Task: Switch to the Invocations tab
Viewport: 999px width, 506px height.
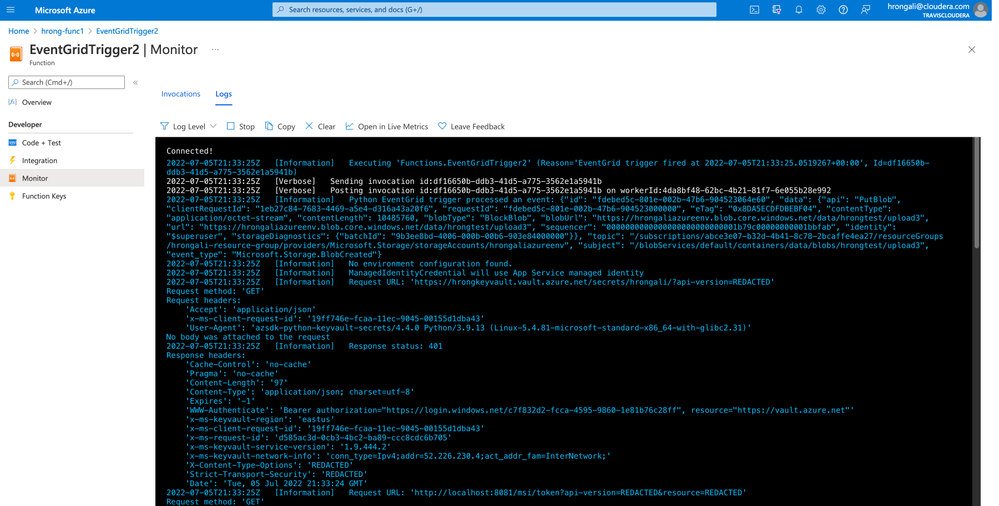Action: (180, 94)
